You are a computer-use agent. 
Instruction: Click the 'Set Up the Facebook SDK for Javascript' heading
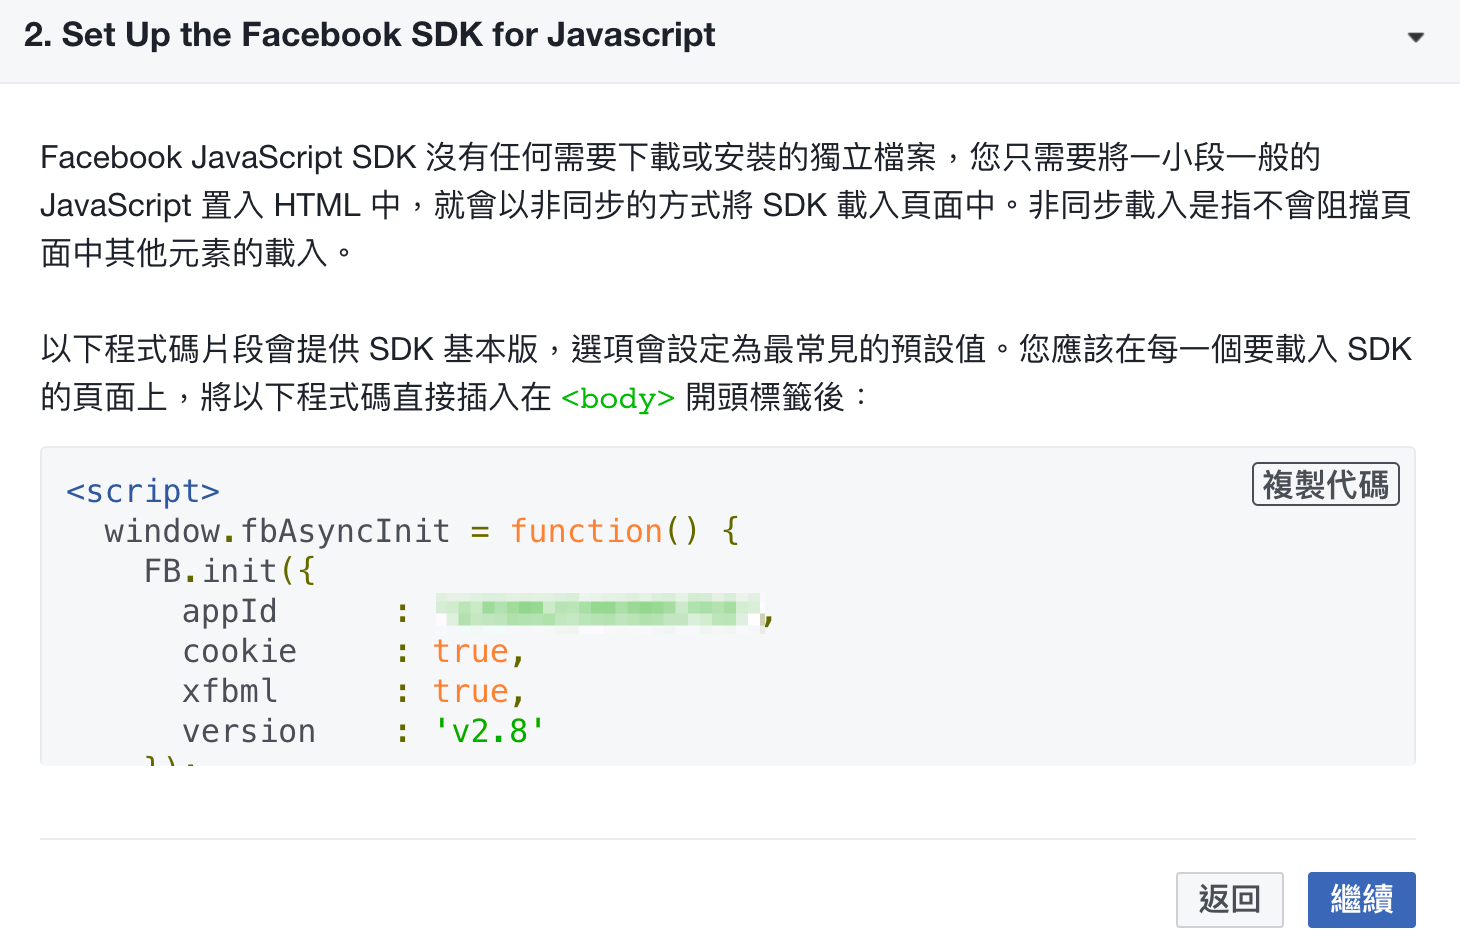pos(369,35)
